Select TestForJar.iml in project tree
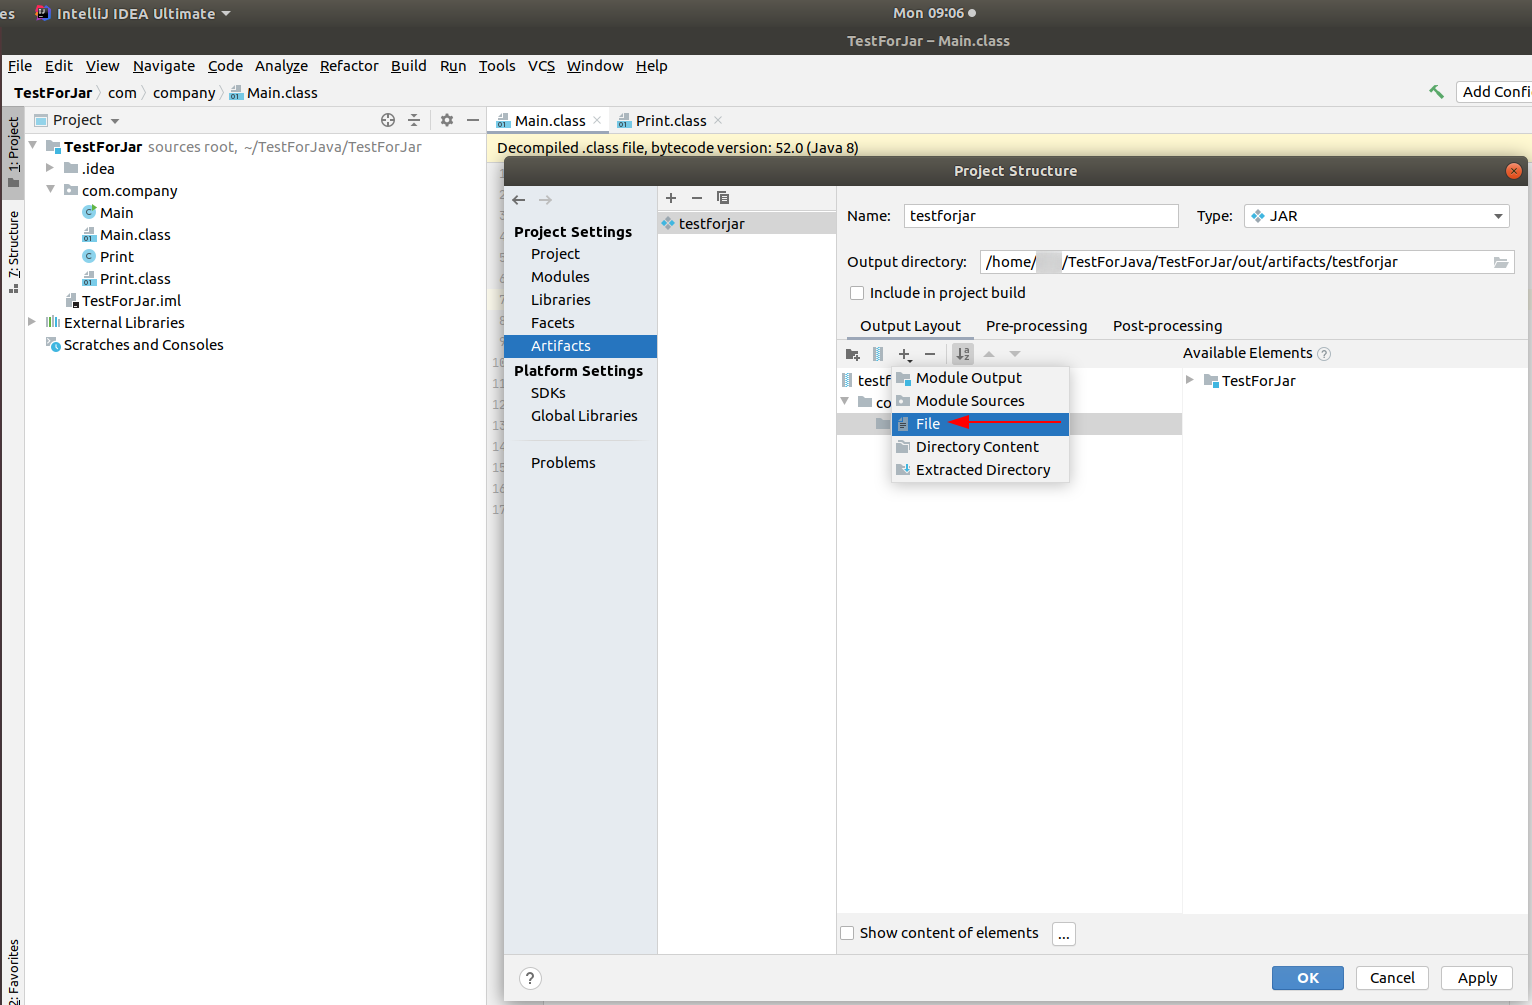Viewport: 1532px width, 1005px height. coord(131,301)
